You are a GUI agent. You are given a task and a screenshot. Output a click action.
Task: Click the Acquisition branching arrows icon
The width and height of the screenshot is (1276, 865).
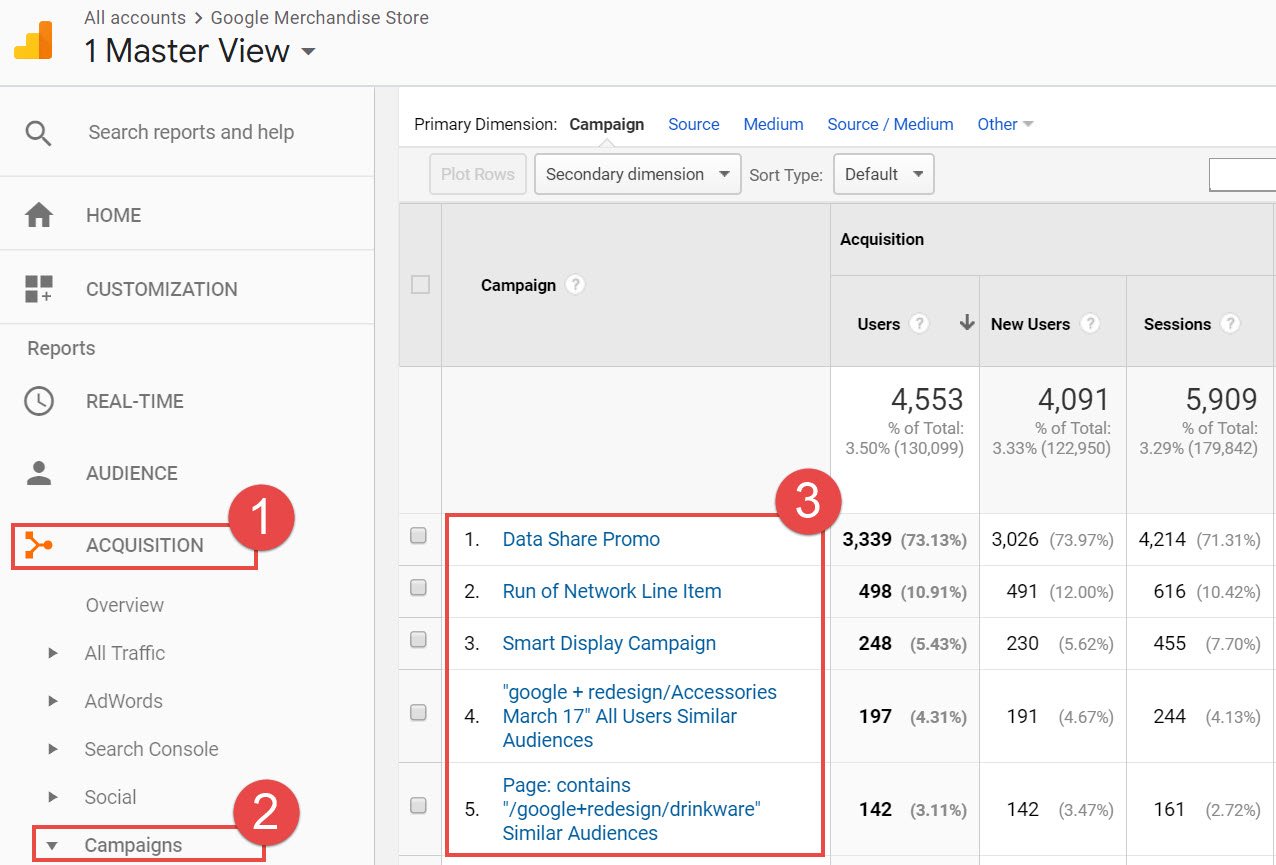tap(39, 545)
